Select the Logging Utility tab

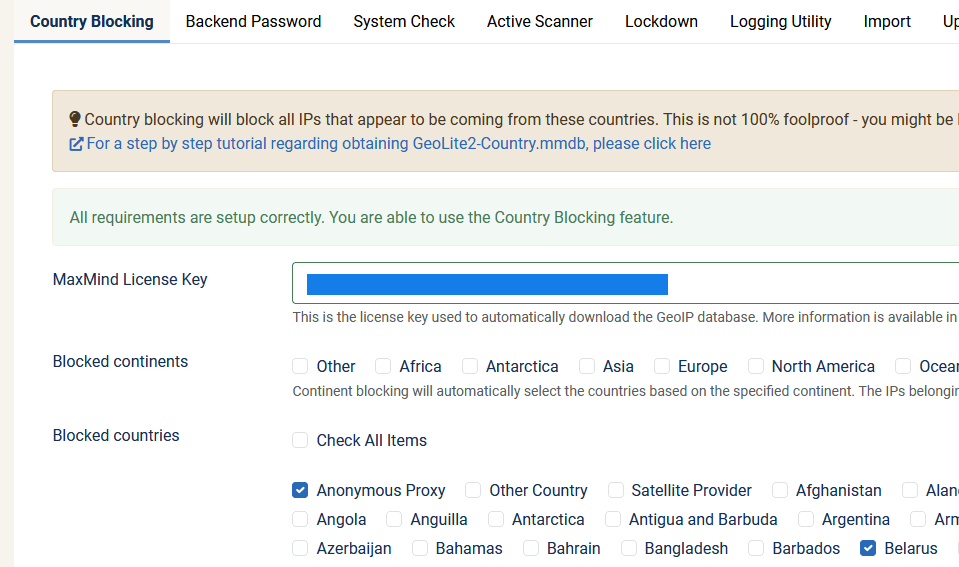[780, 21]
